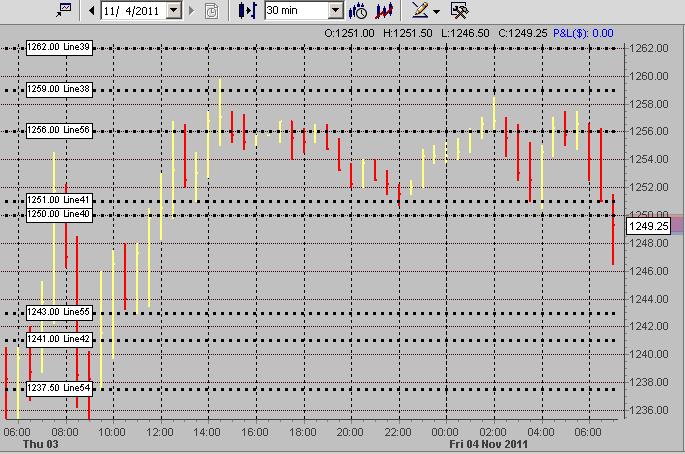Open the 30 min interval dropdown arrow

(x=336, y=10)
